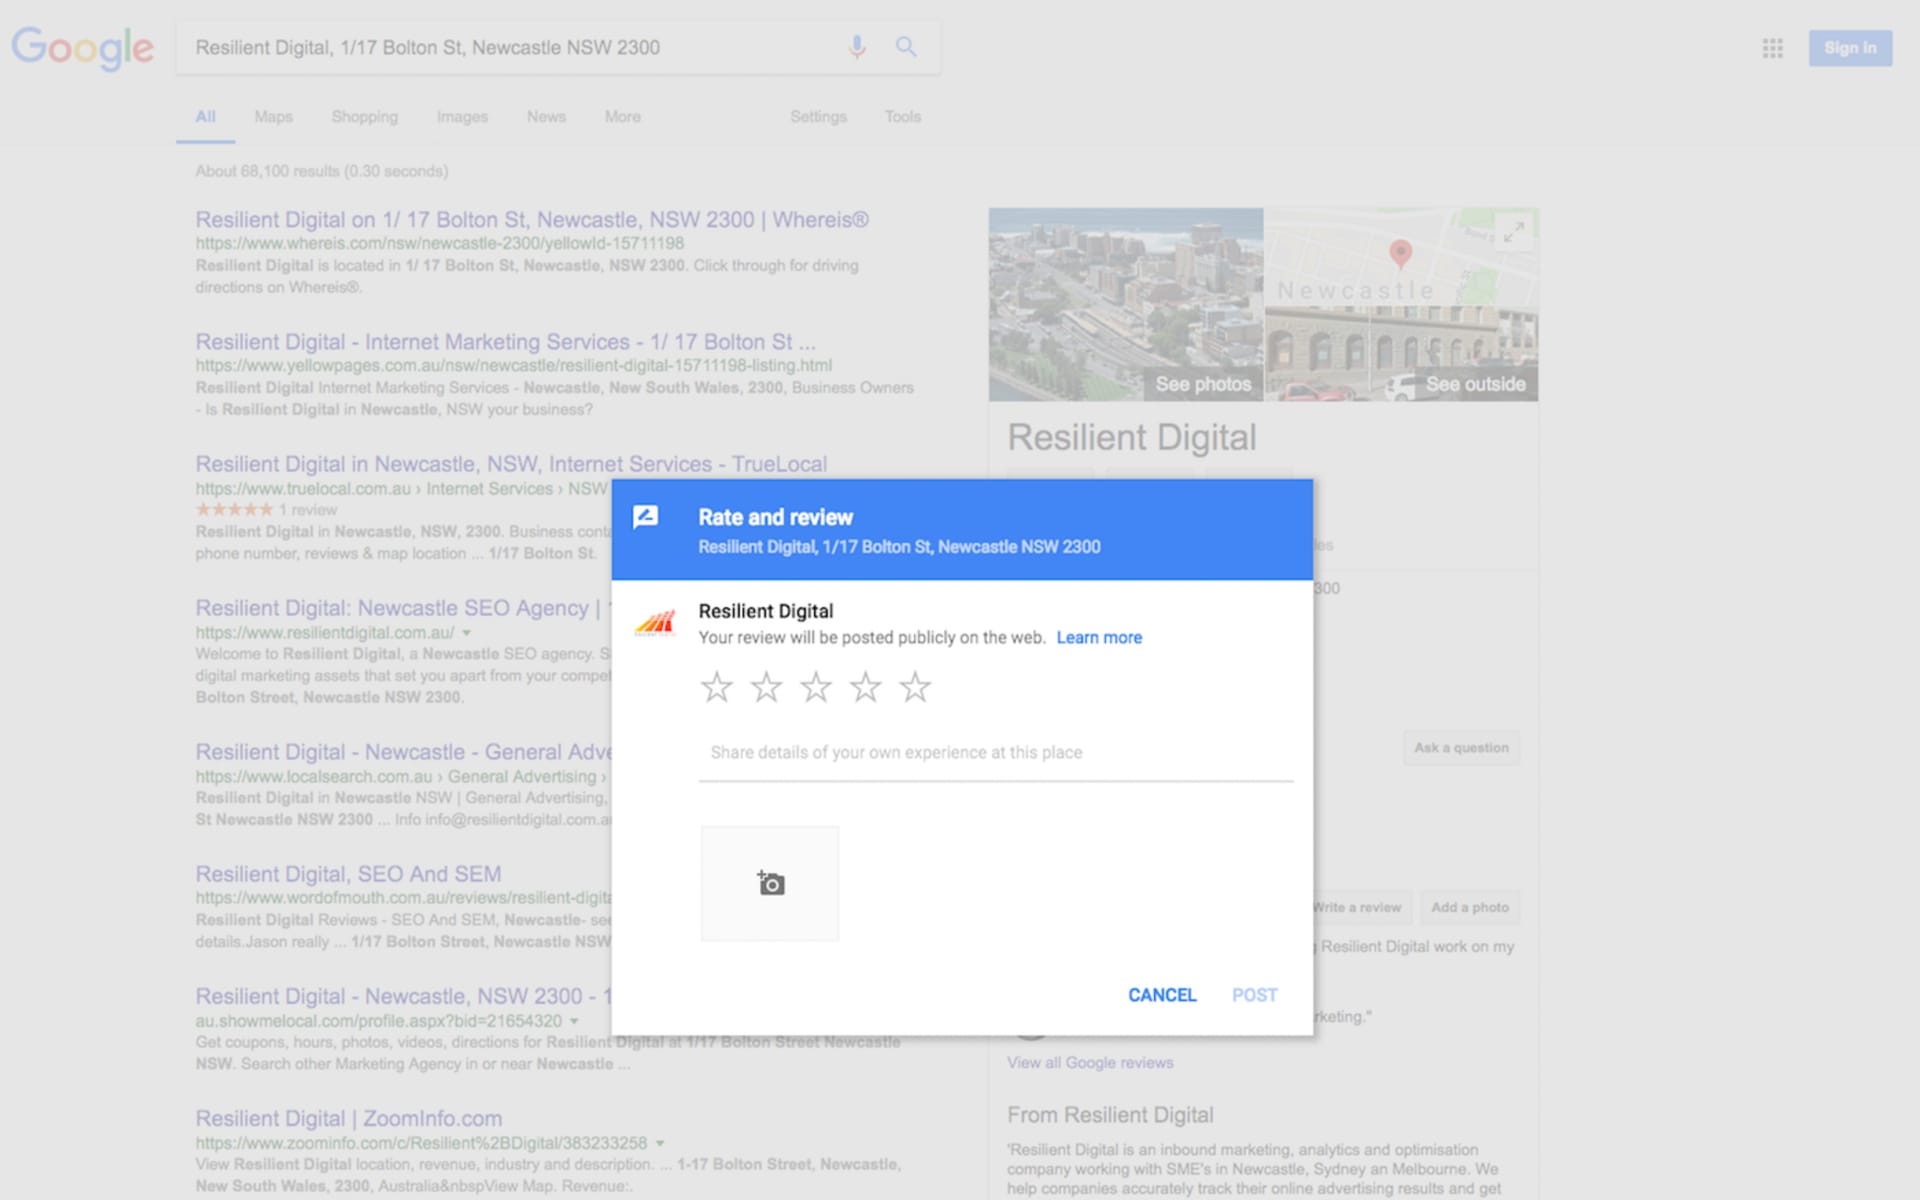Select the second rating star
Image resolution: width=1920 pixels, height=1200 pixels.
766,687
